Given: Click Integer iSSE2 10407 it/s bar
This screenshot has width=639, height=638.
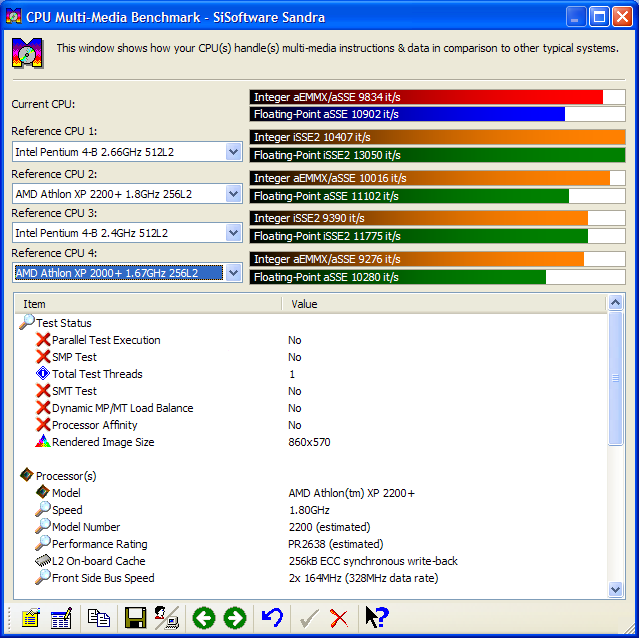Looking at the screenshot, I should coord(437,137).
